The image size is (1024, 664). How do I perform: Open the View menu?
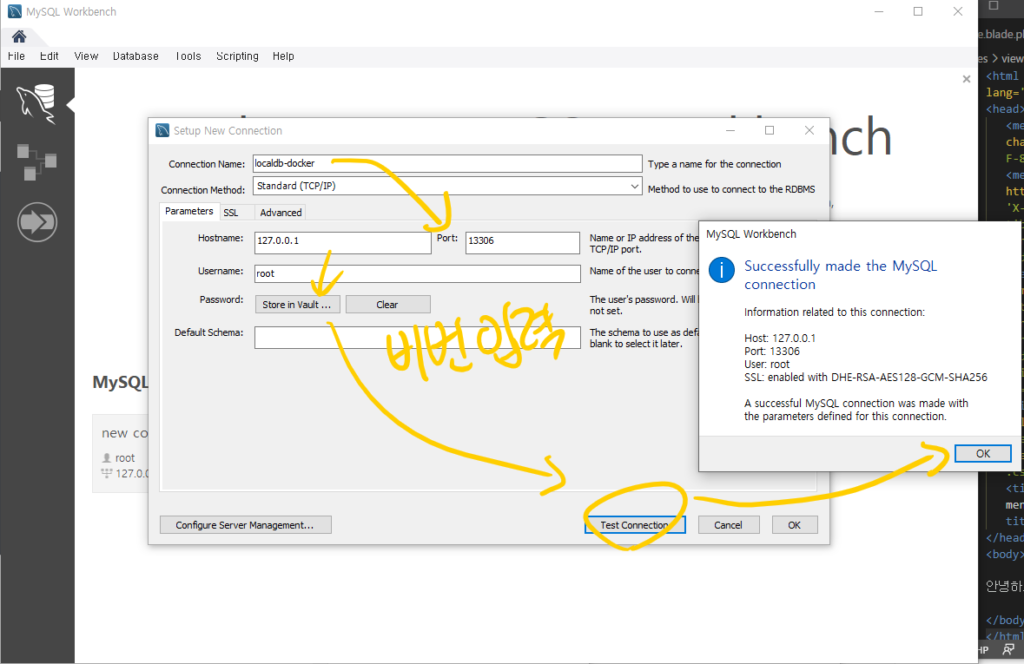click(86, 56)
